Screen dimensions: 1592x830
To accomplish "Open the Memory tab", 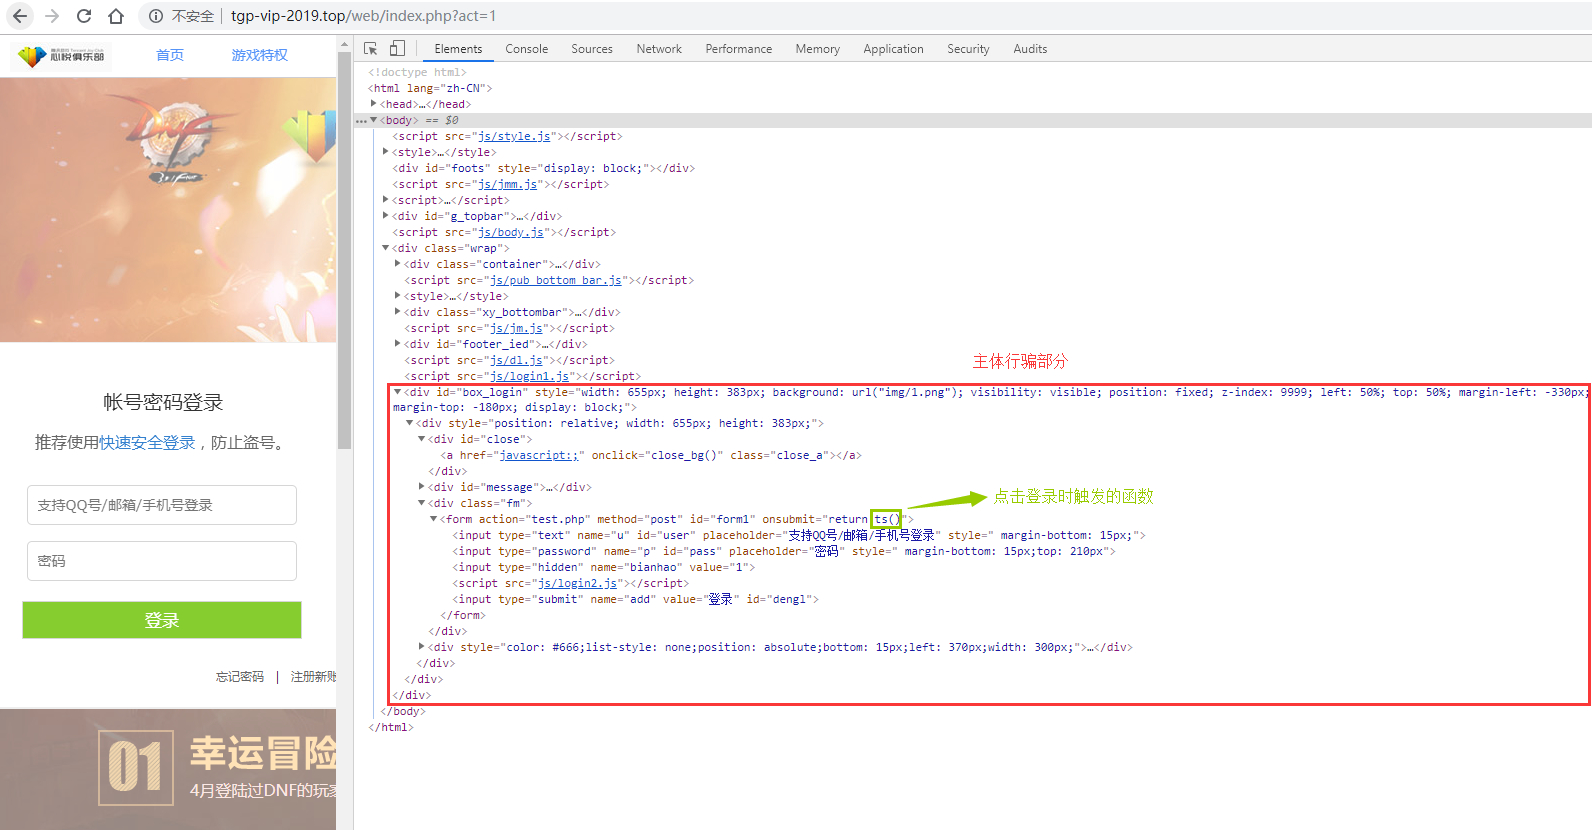I will (818, 49).
